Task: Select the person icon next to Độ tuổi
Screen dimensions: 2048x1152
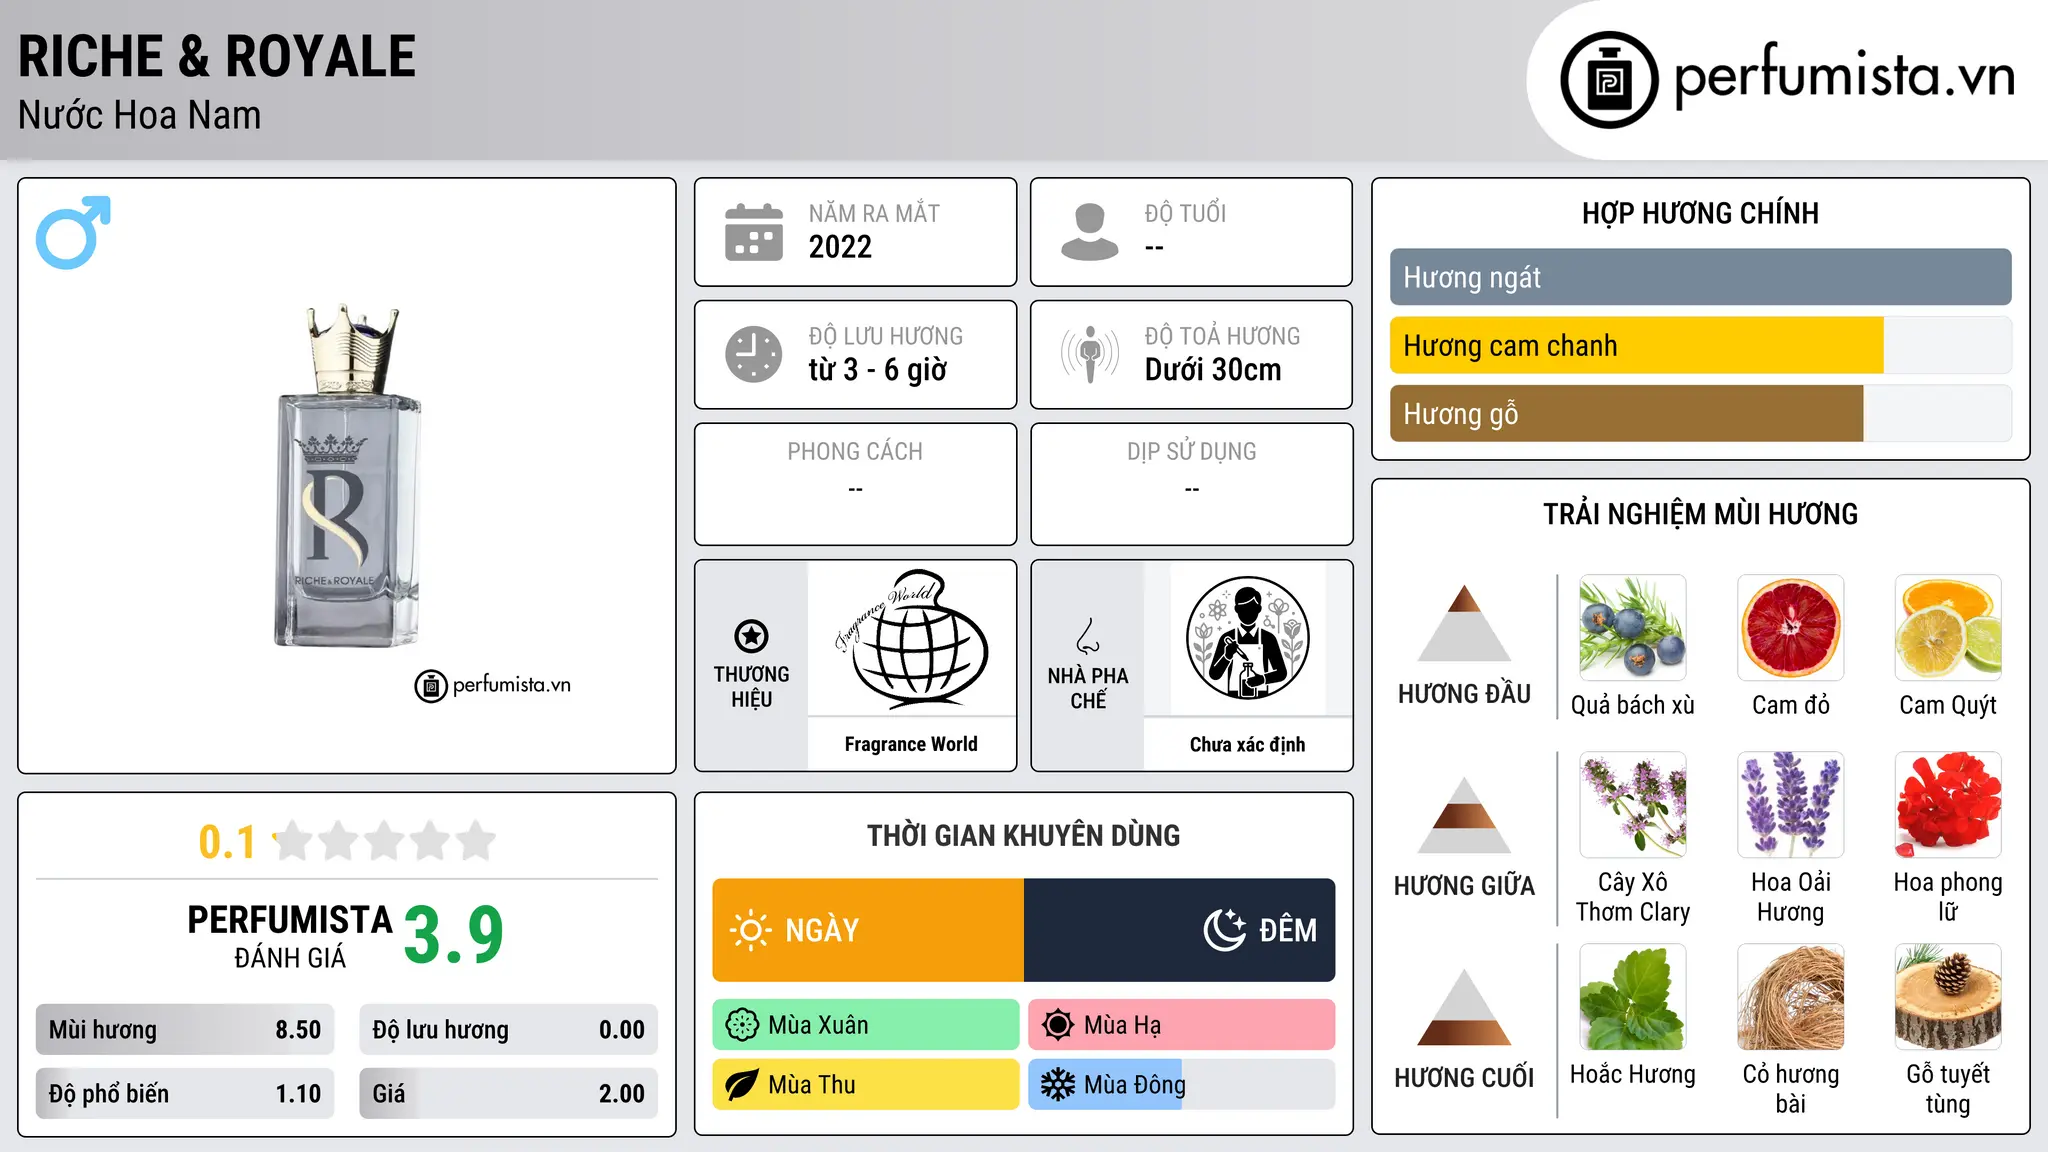Action: pyautogui.click(x=1090, y=232)
